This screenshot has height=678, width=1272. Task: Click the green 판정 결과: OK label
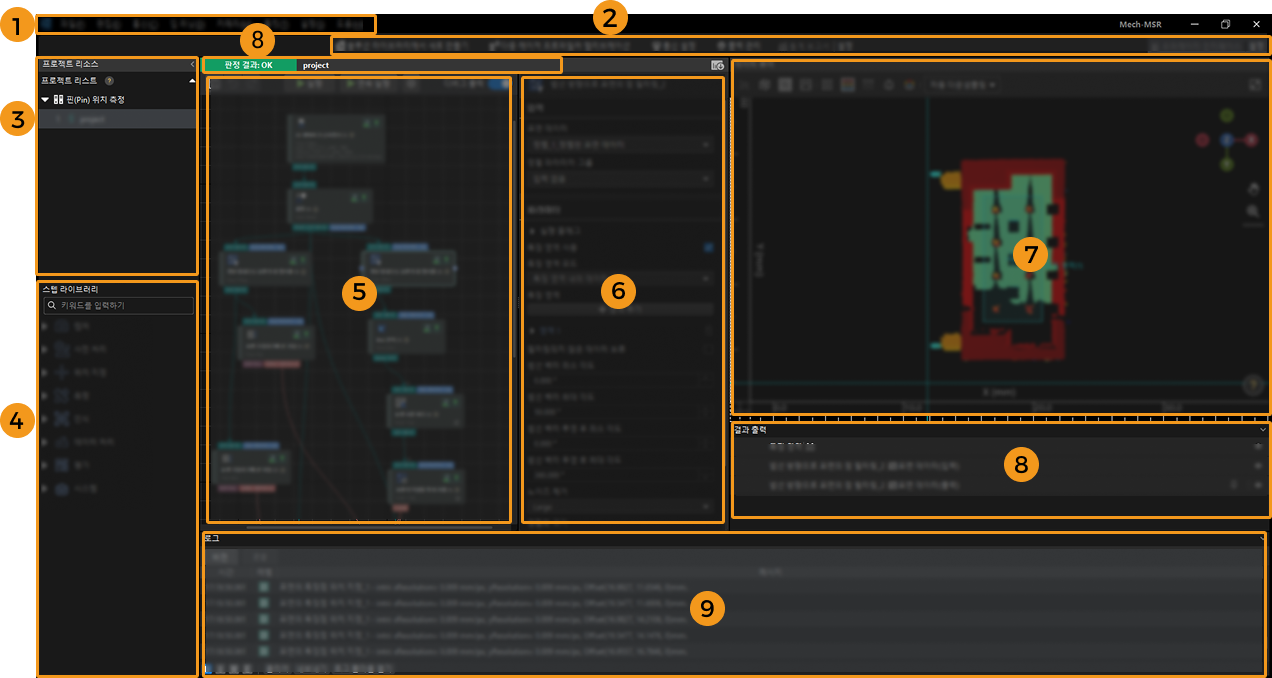click(x=250, y=65)
